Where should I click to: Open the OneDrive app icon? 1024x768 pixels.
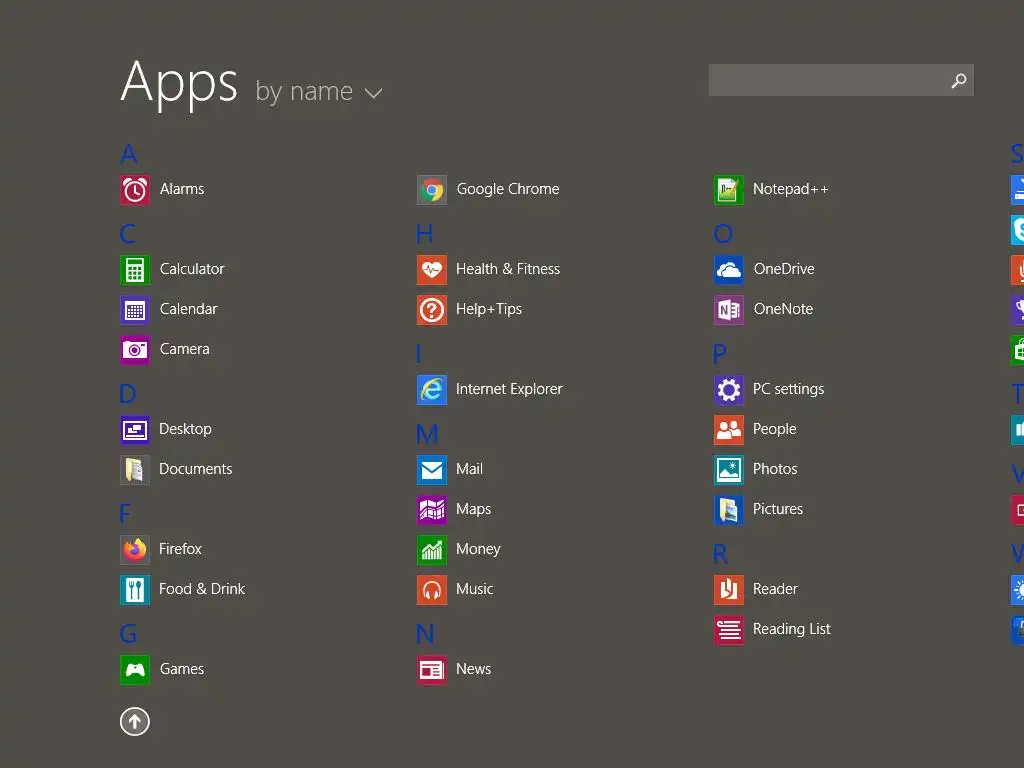729,270
